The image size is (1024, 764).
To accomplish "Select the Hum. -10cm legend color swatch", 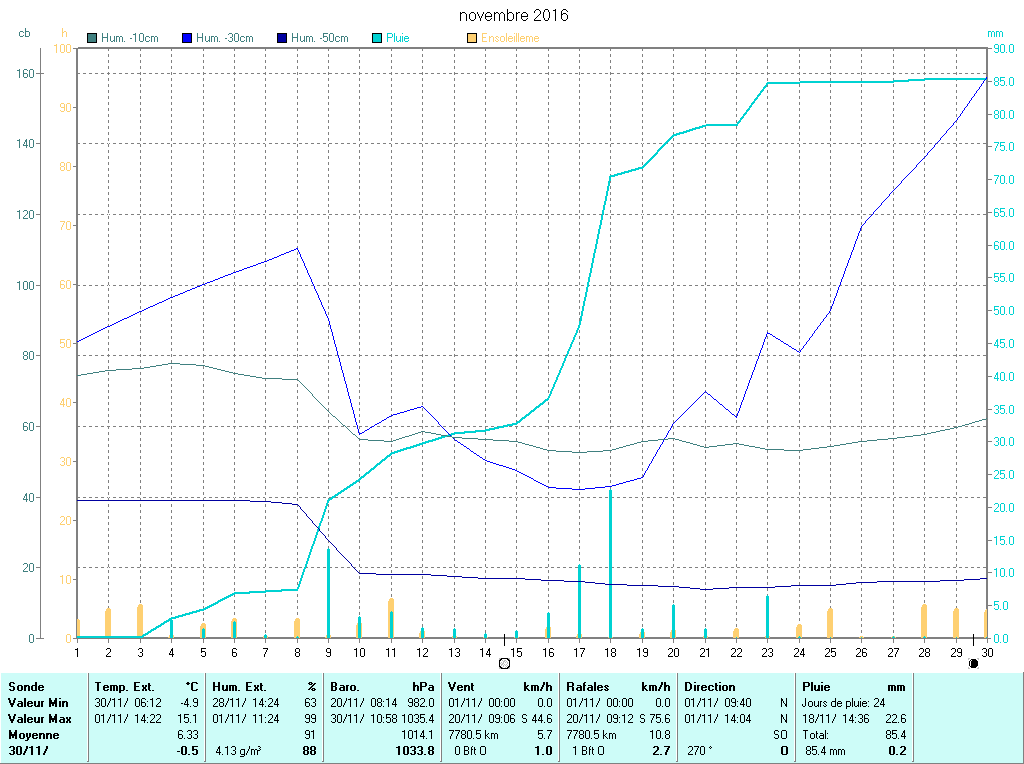I will (x=93, y=38).
